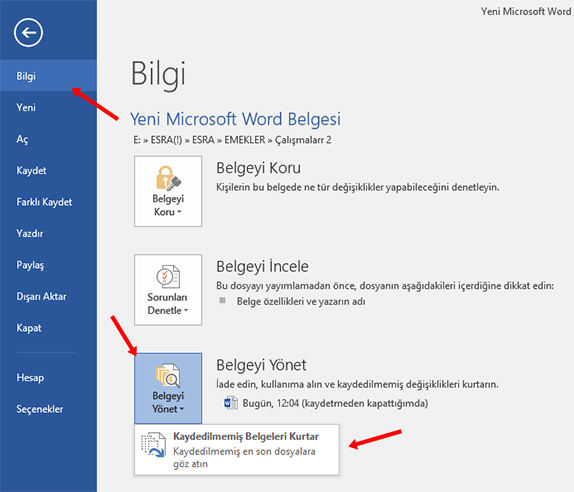574x492 pixels.
Task: Click the Sorunları Denetle checklist icon
Action: [168, 276]
